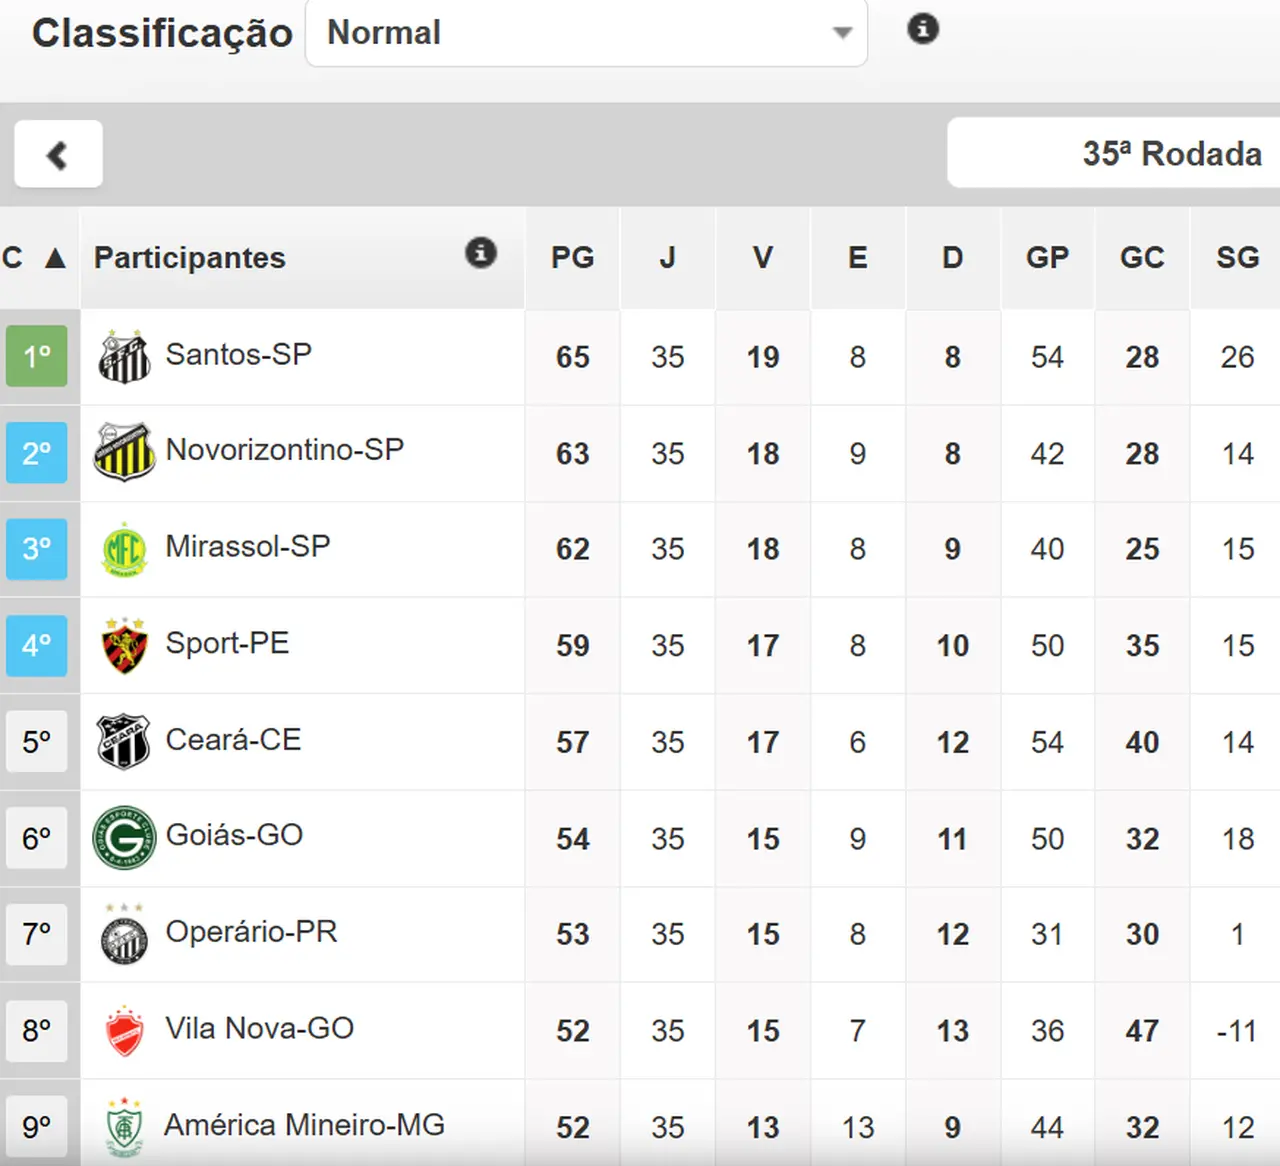Click the Ceará-CE club crest
This screenshot has width=1280, height=1166.
click(x=124, y=742)
